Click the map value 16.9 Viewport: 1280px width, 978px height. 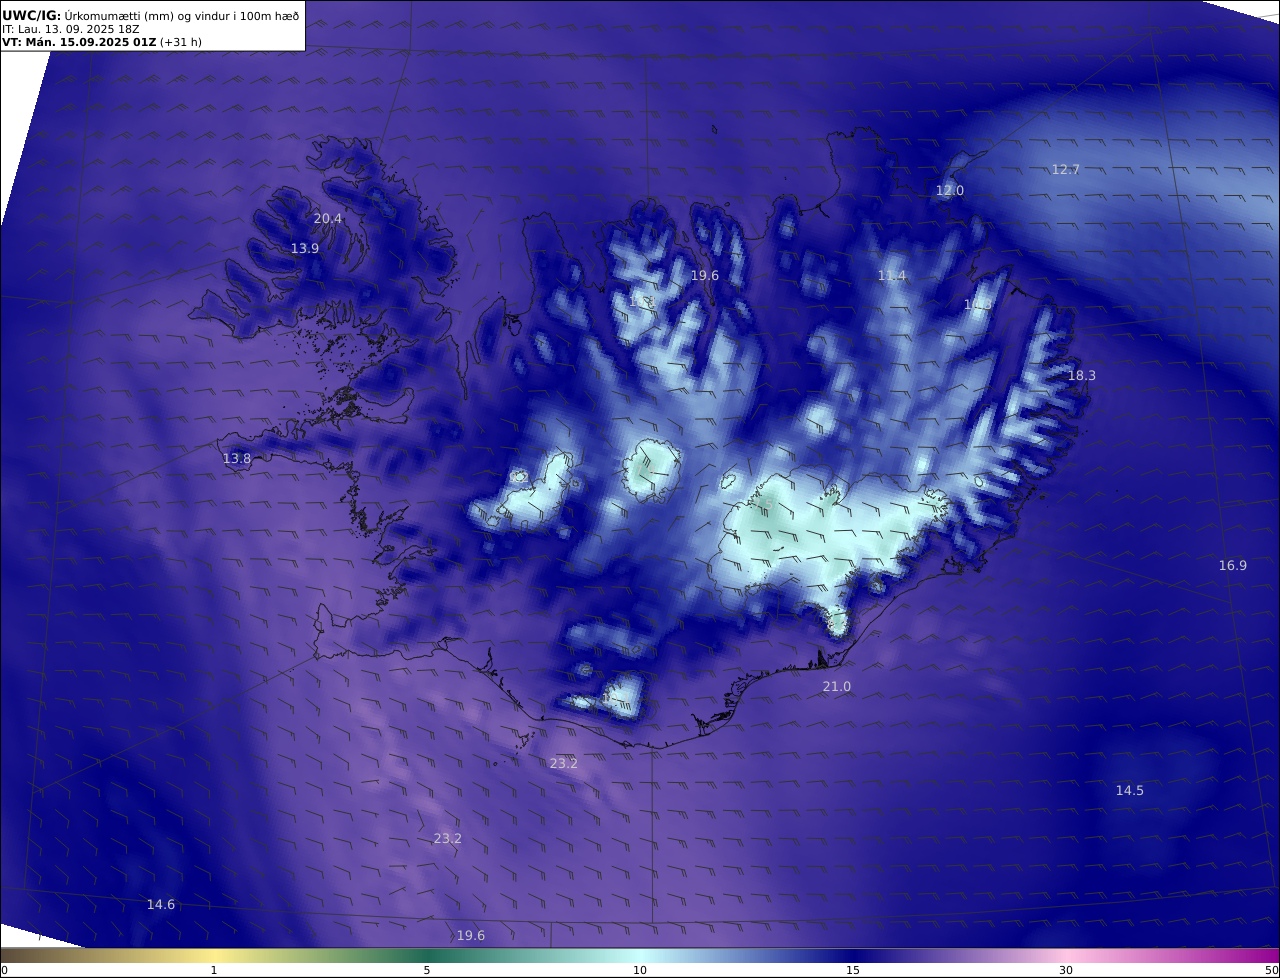[x=1233, y=565]
